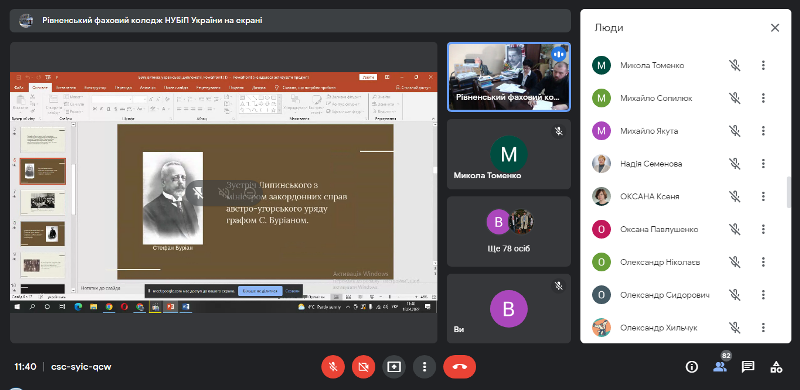Screen dimensions: 800x390
Task: Open more actions menu for Михайло Якута
Action: [x=763, y=131]
